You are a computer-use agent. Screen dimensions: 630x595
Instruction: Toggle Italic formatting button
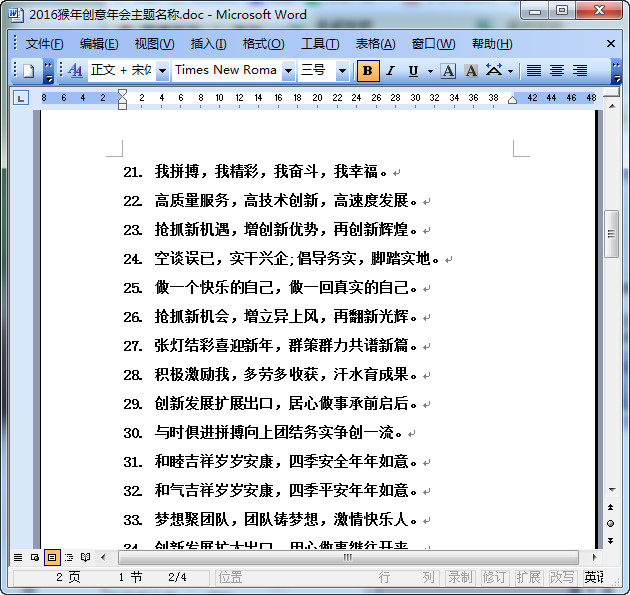[x=390, y=71]
